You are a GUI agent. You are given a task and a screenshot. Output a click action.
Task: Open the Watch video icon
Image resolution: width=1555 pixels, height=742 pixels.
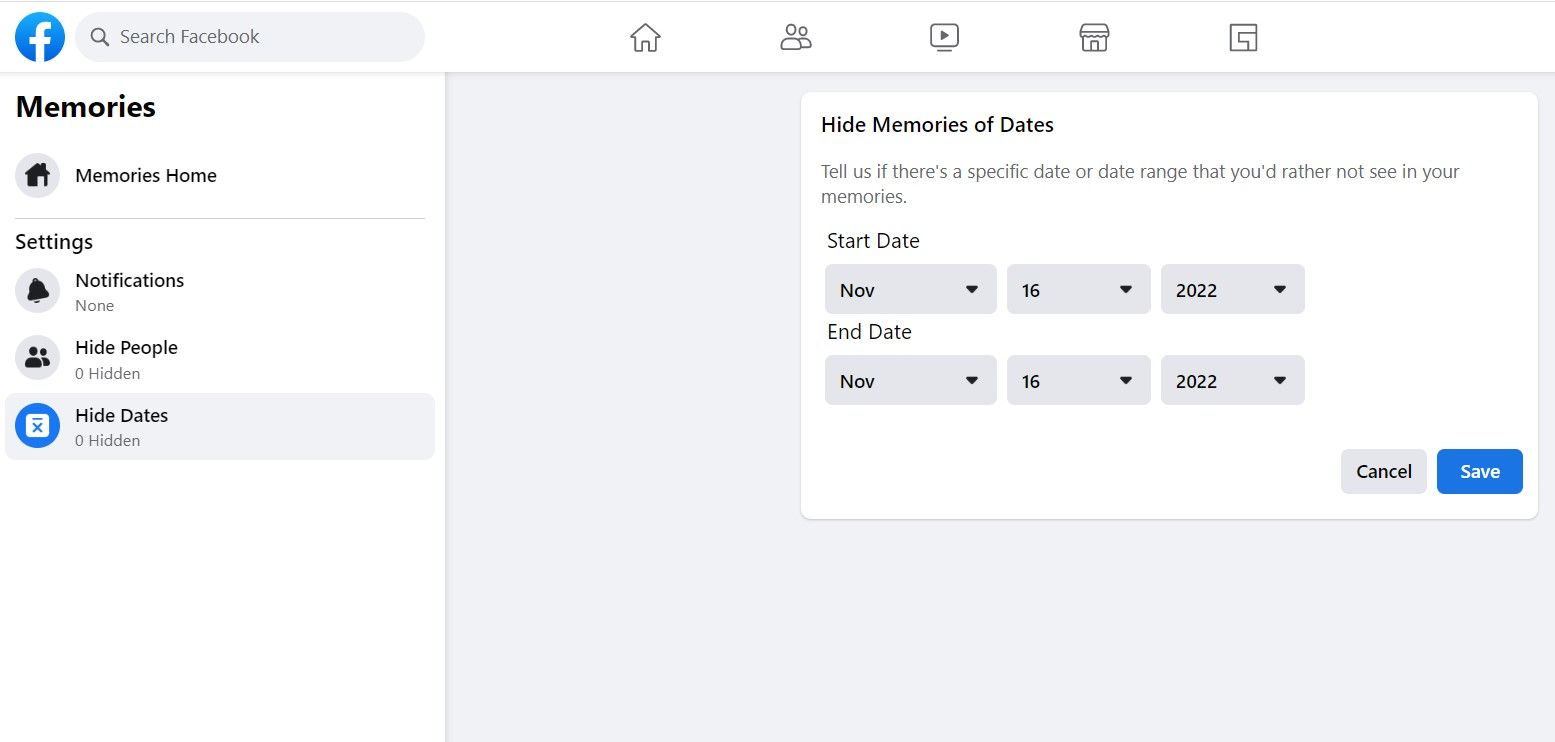(x=944, y=37)
